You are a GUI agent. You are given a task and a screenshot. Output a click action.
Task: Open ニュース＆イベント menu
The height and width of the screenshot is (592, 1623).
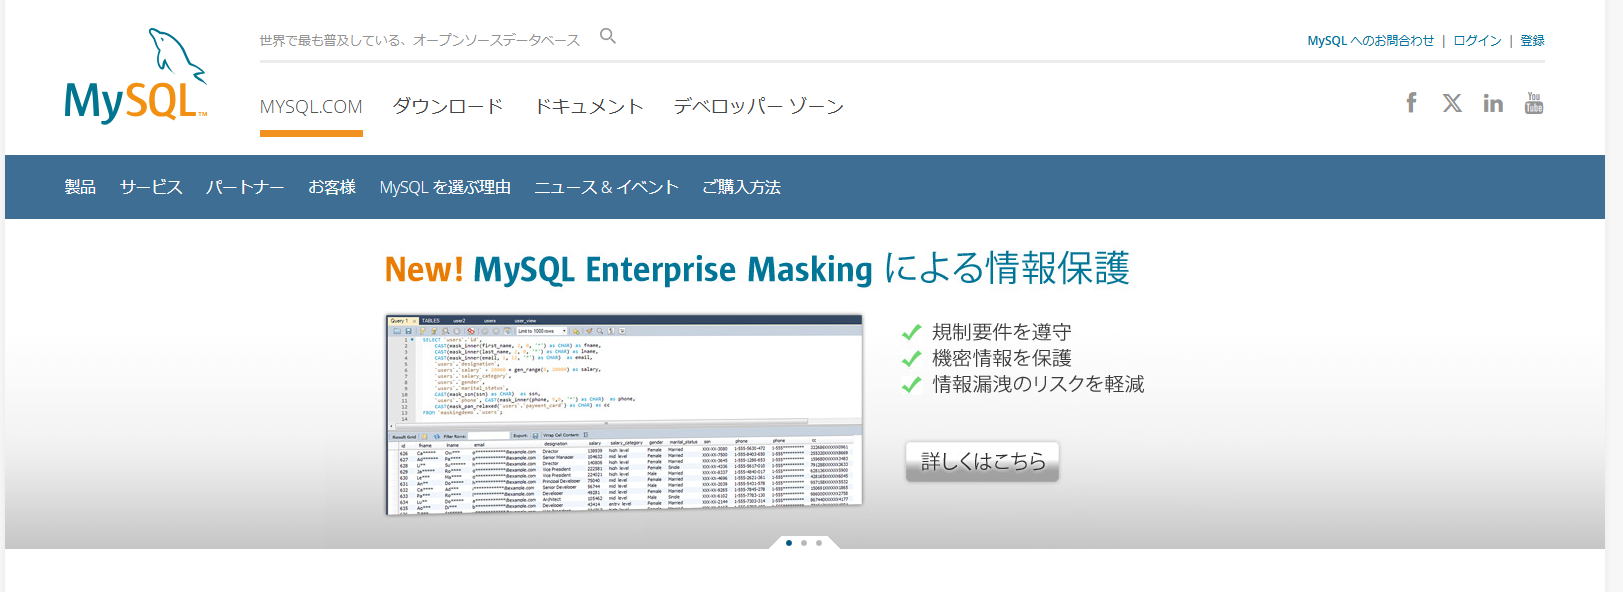606,187
